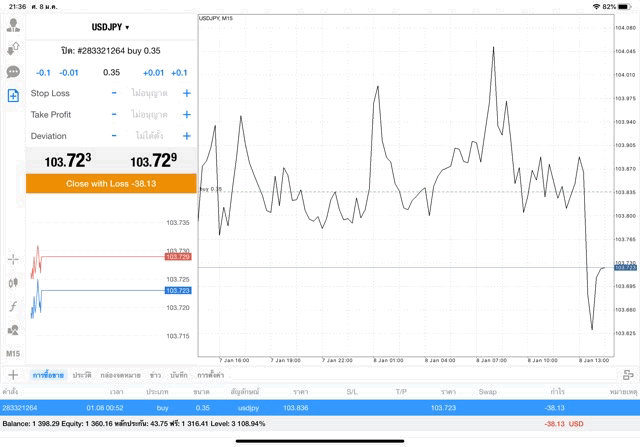Screen dimensions: 640x447
Task: Tap the 21:36 clock in status bar
Action: coord(17,7)
